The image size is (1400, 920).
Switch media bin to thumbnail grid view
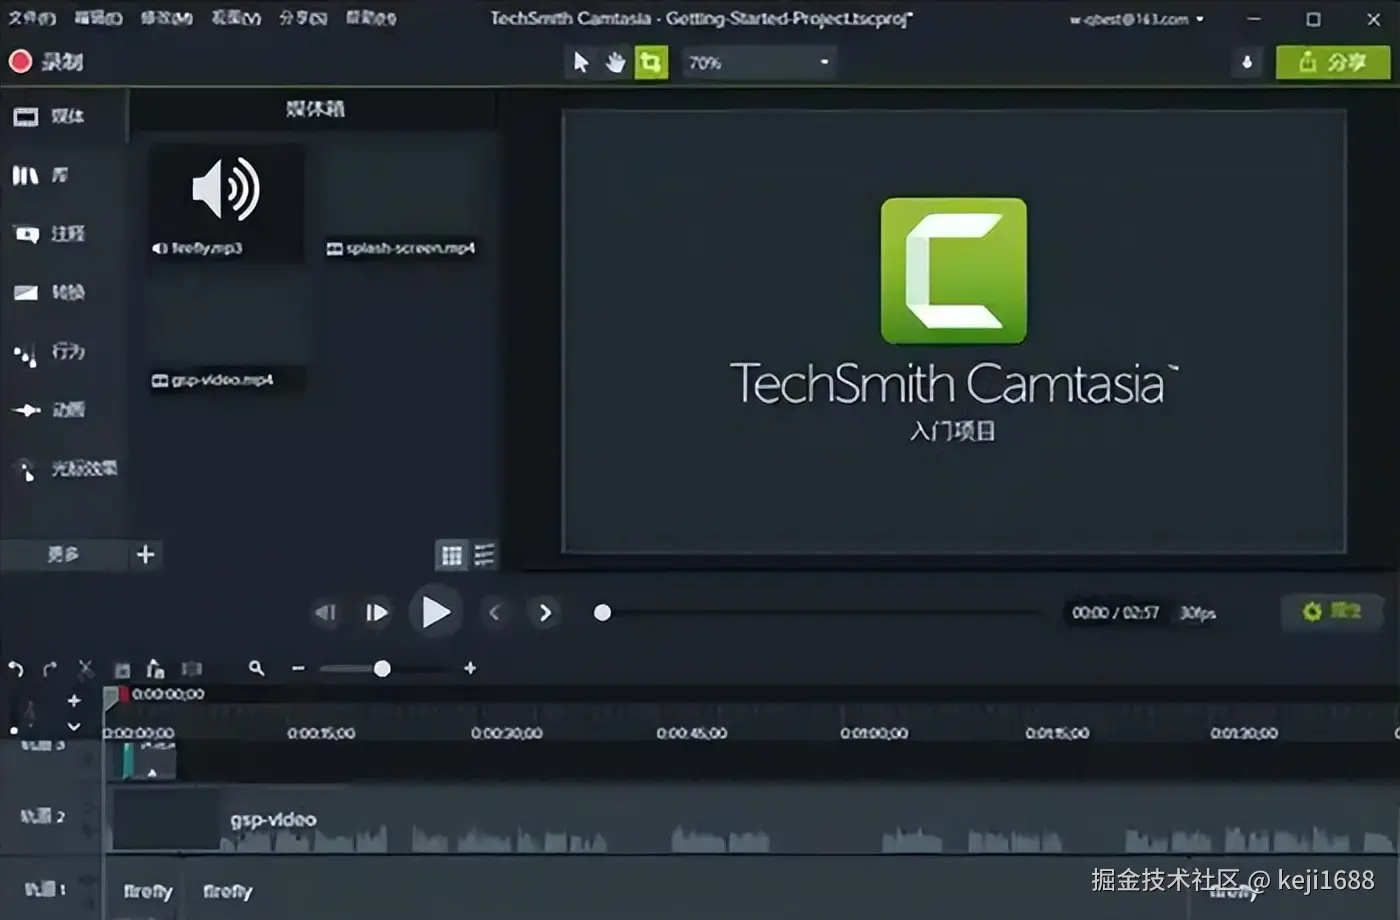(x=452, y=555)
